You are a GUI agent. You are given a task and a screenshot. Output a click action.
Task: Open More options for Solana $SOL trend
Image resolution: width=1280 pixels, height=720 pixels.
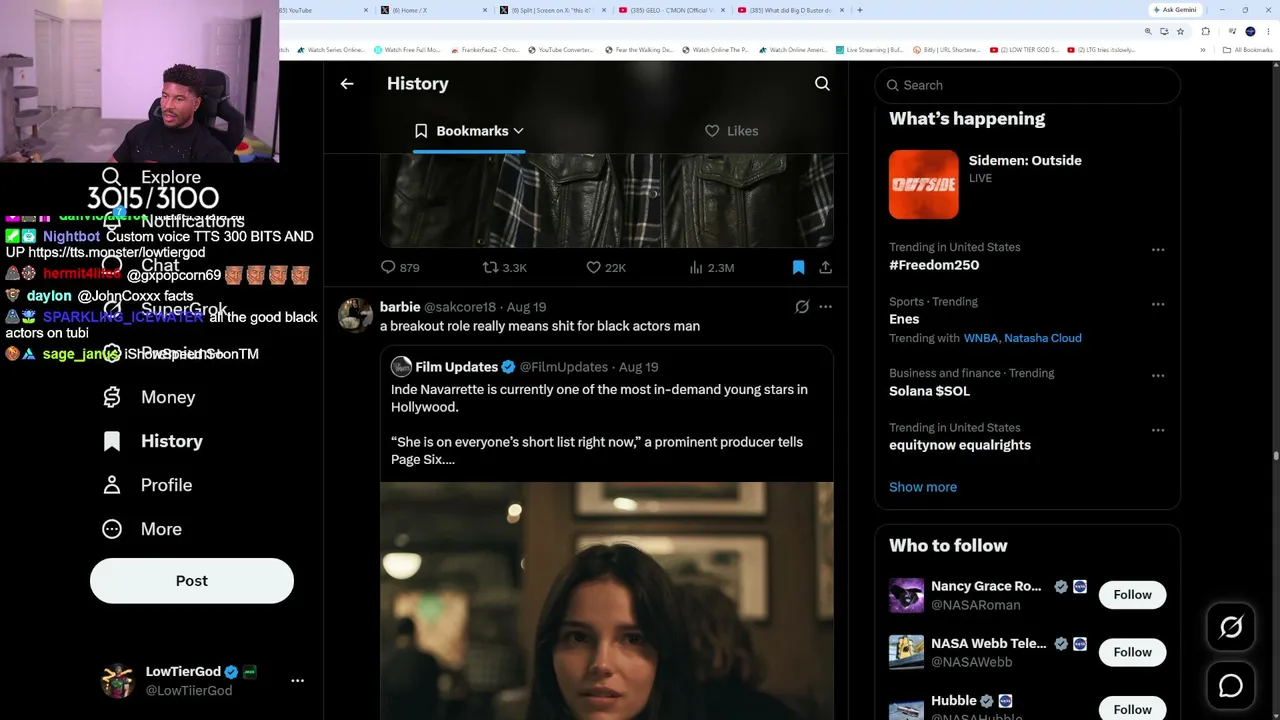tap(1158, 375)
